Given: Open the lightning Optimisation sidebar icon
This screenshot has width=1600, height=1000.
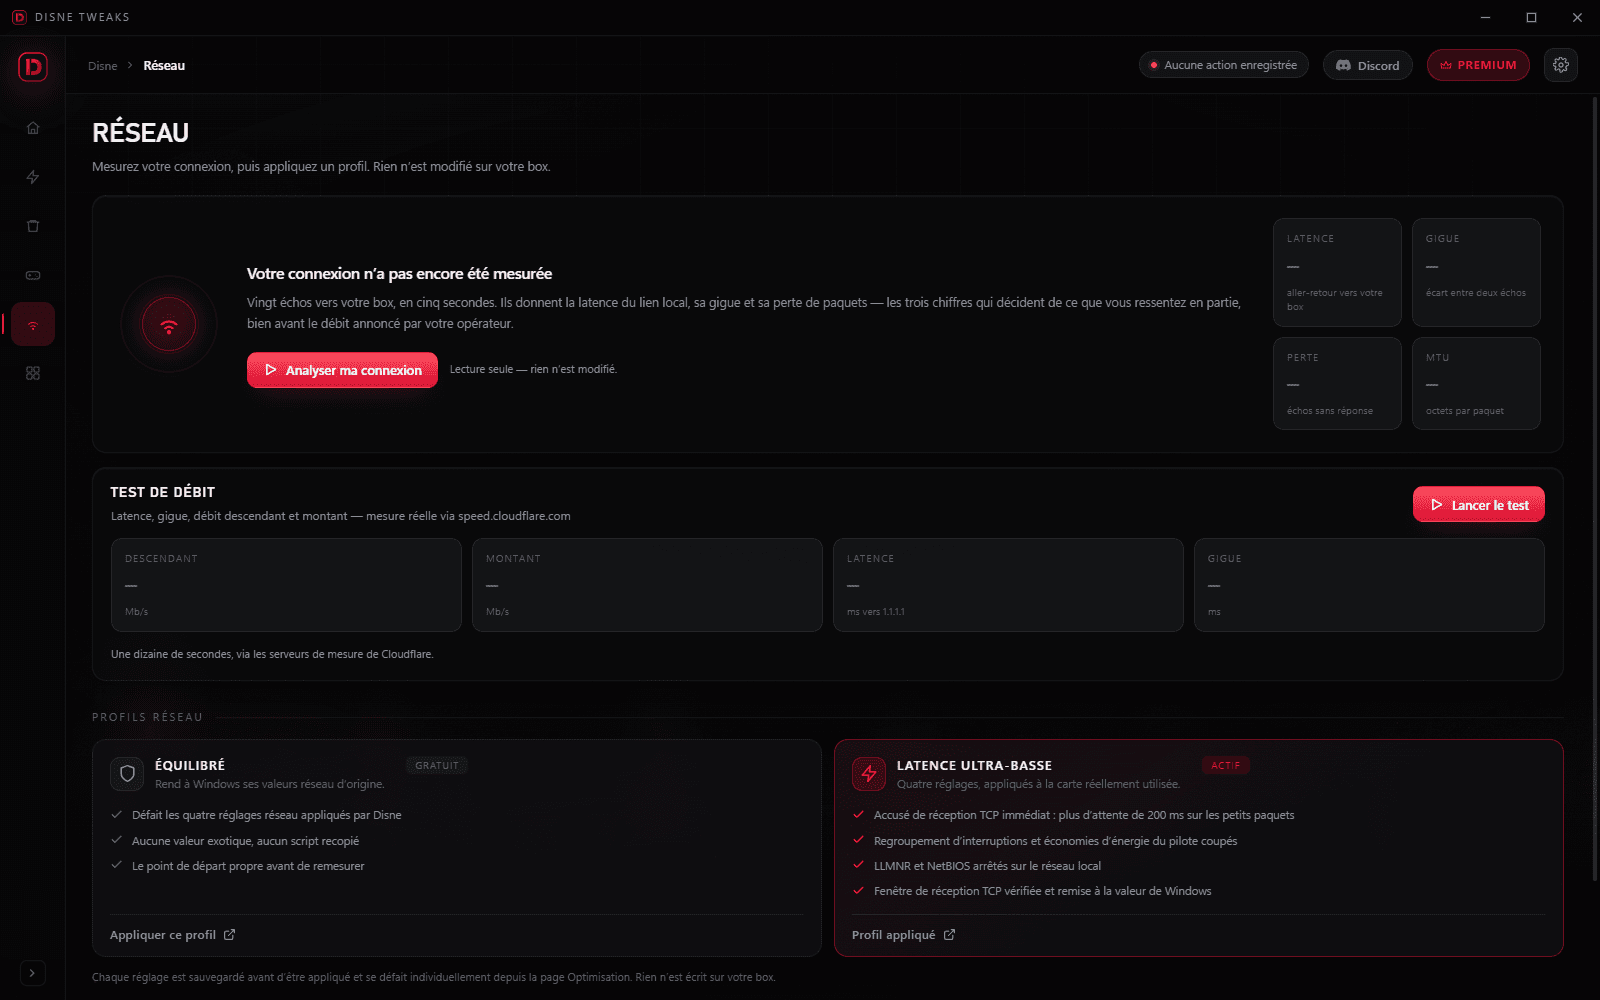Looking at the screenshot, I should coord(33,177).
